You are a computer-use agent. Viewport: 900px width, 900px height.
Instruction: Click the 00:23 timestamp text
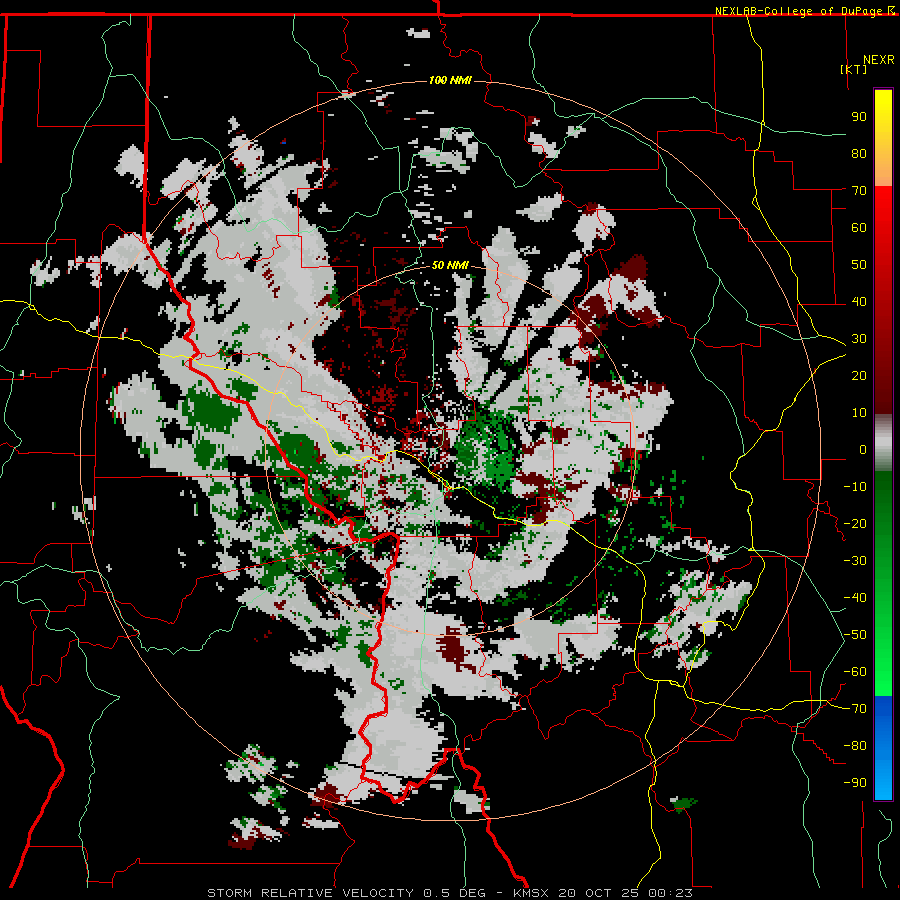tap(670, 893)
